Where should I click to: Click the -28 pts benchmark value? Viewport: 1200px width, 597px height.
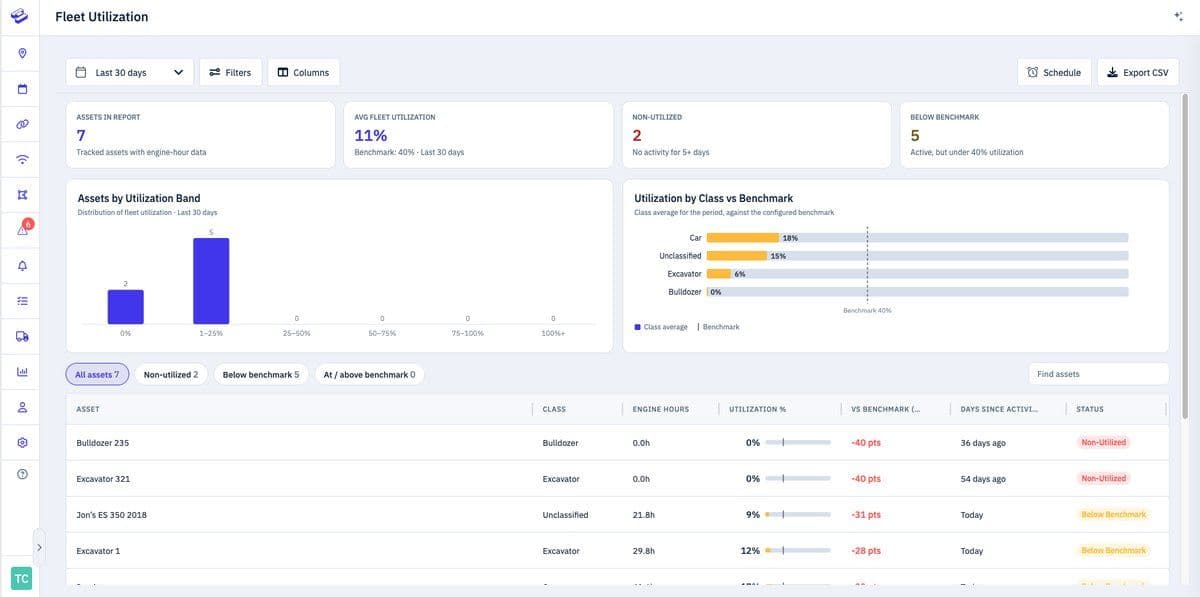click(x=865, y=551)
